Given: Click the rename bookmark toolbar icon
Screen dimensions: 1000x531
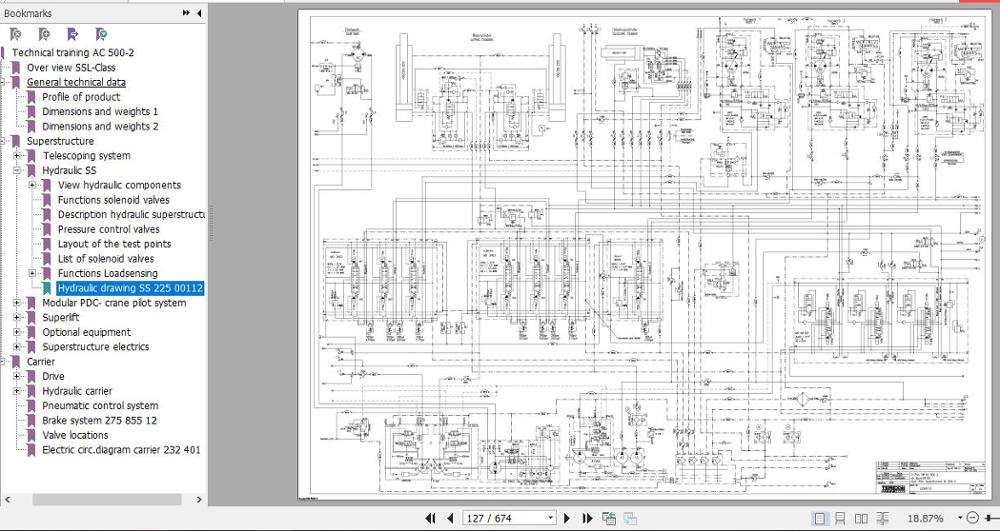Looking at the screenshot, I should [x=72, y=34].
